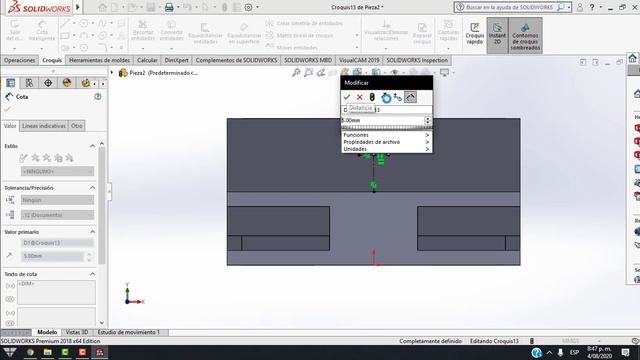Switch to the VisualCAM 2019 tab
The width and height of the screenshot is (640, 360).
[x=359, y=60]
